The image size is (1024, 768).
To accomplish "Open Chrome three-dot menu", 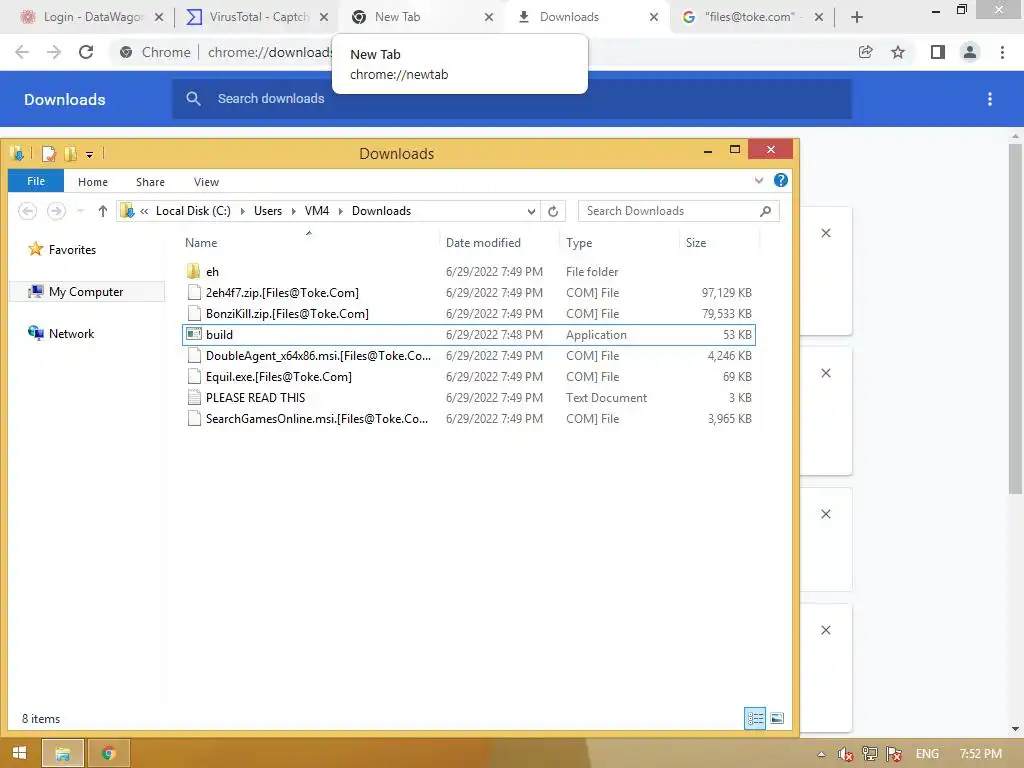I will point(1002,52).
